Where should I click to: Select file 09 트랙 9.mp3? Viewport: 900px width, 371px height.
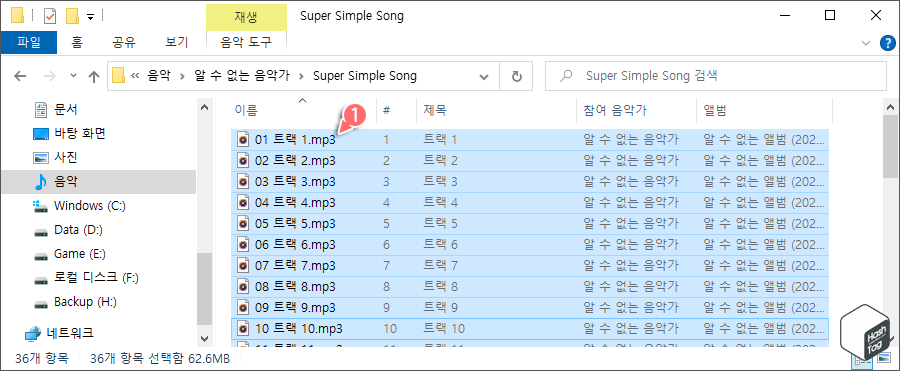tap(530, 308)
